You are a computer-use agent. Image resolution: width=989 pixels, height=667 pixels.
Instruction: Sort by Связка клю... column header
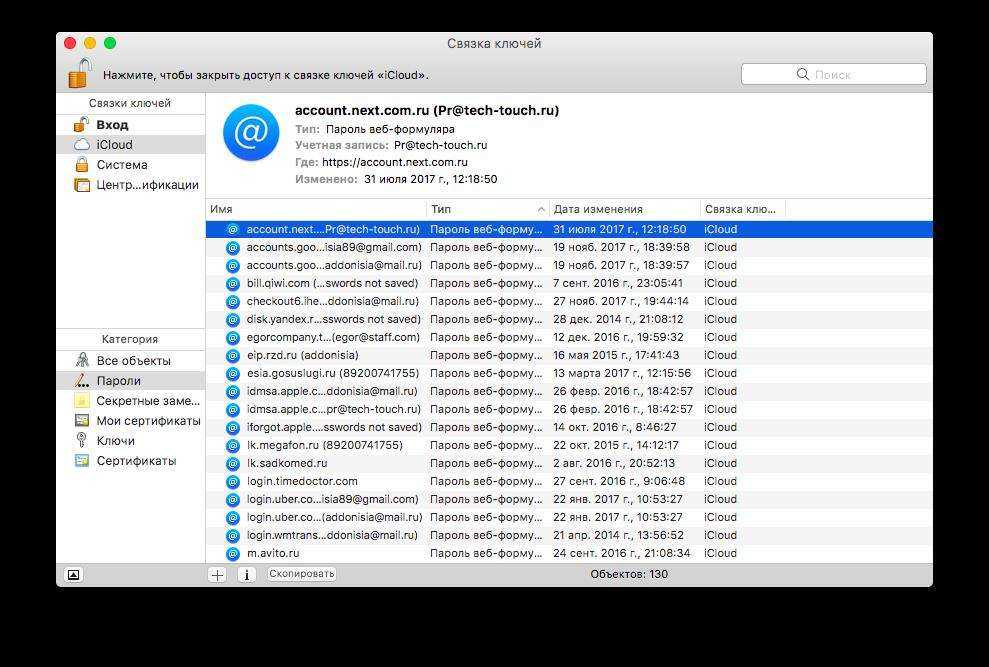(743, 209)
